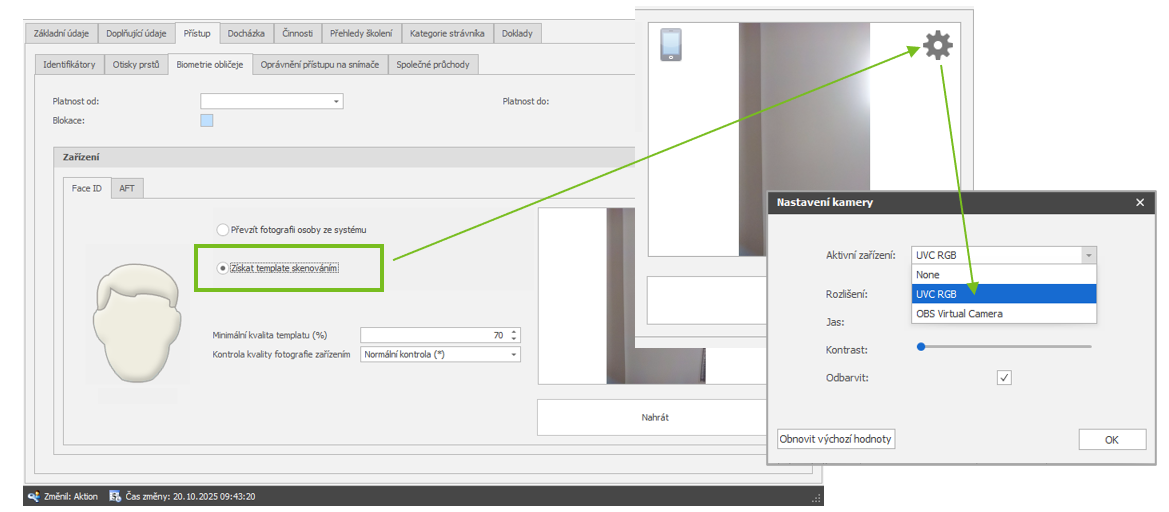Choose OBS Virtual Camera from list
1169x512 pixels.
[958, 313]
